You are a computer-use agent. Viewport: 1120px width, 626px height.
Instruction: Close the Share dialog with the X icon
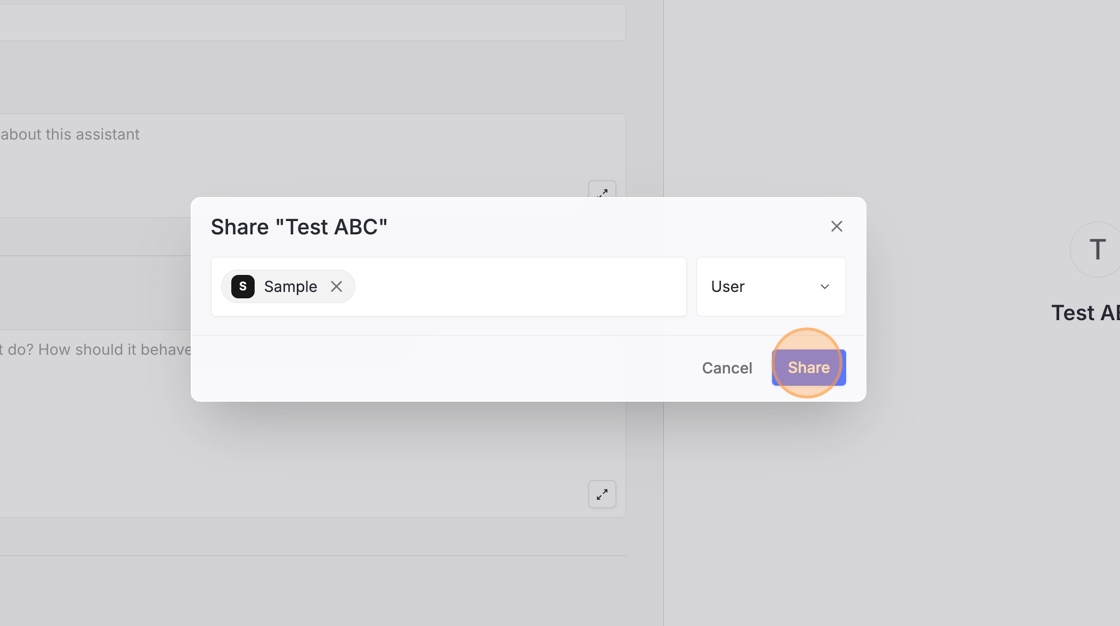click(836, 227)
